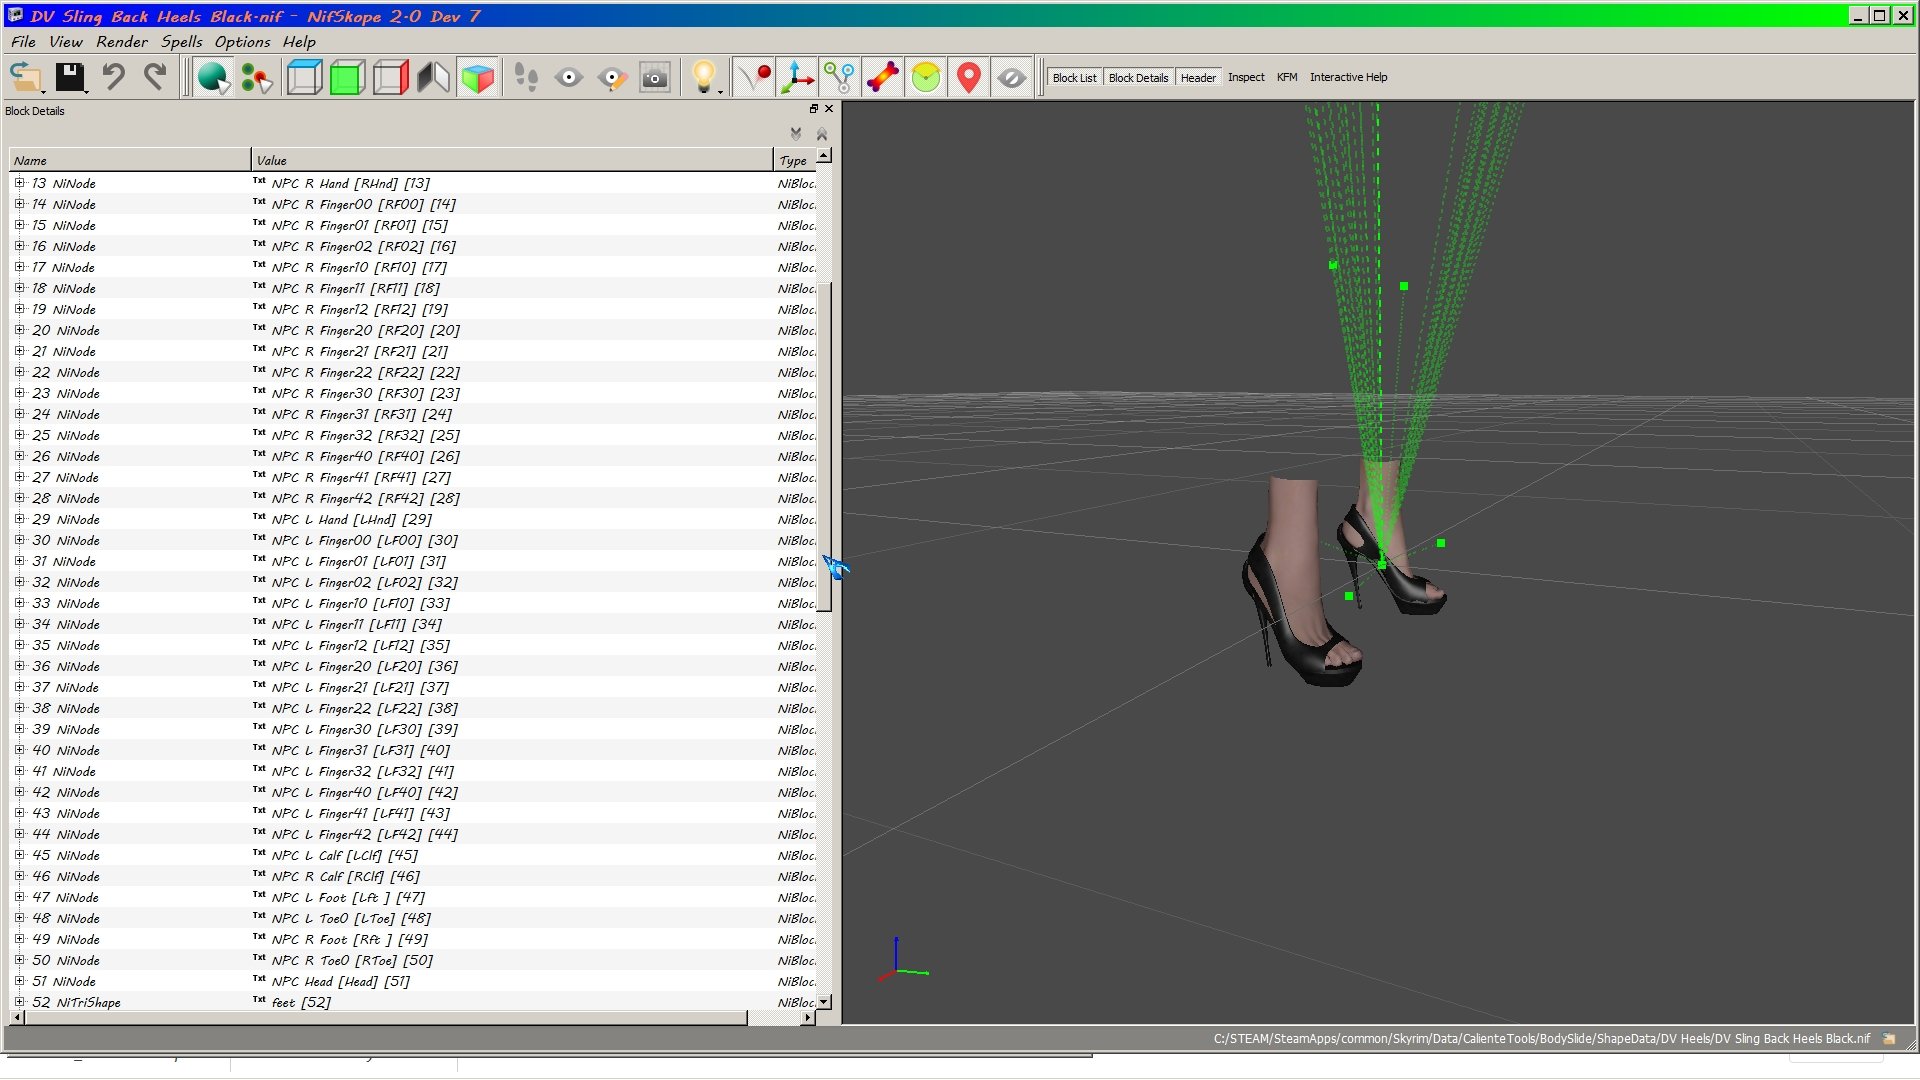The width and height of the screenshot is (1920, 1080).
Task: Open the Load file icon
Action: [x=25, y=77]
